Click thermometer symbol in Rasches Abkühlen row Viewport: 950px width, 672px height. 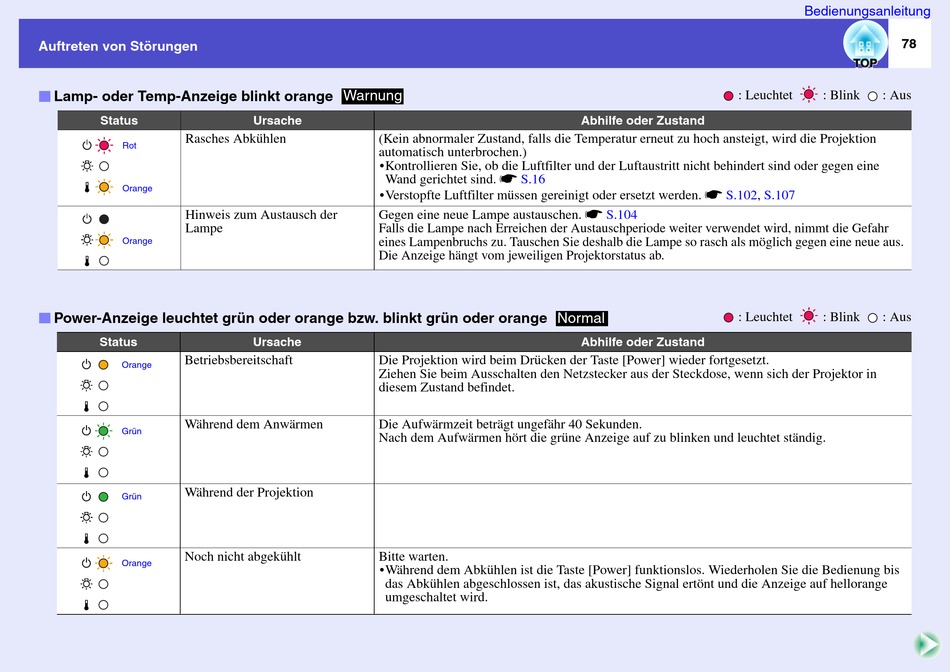[x=87, y=187]
